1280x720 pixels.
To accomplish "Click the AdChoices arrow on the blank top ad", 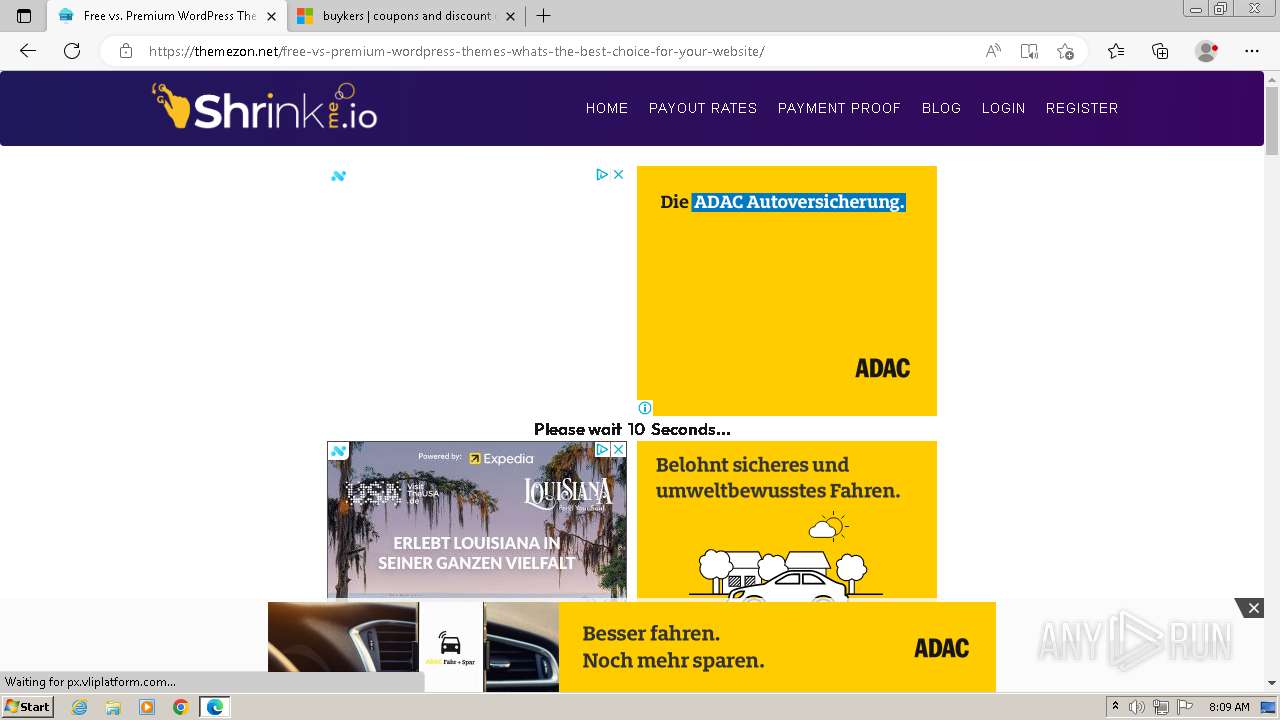I will click(x=602, y=174).
